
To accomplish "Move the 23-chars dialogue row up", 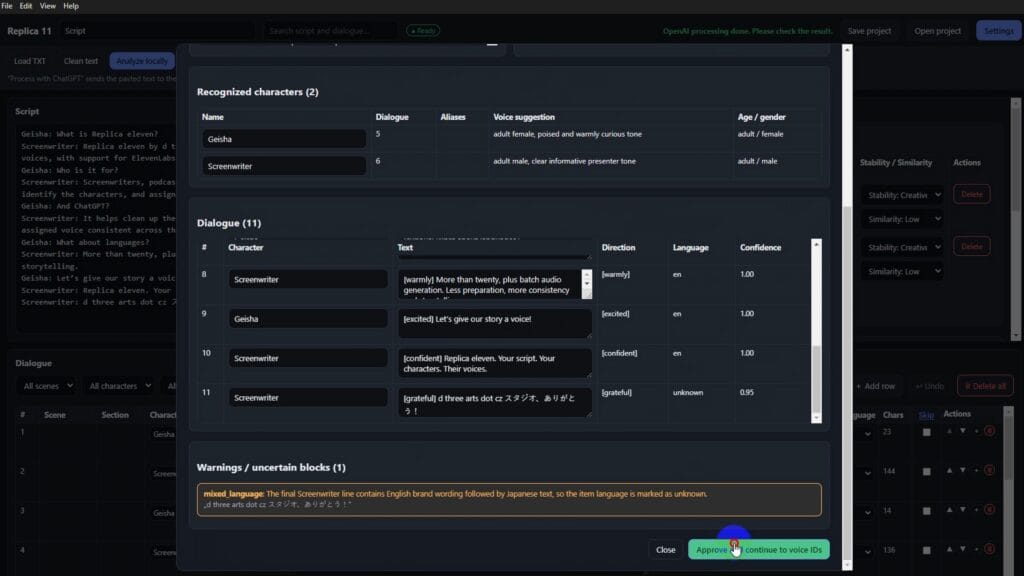I will coord(949,431).
